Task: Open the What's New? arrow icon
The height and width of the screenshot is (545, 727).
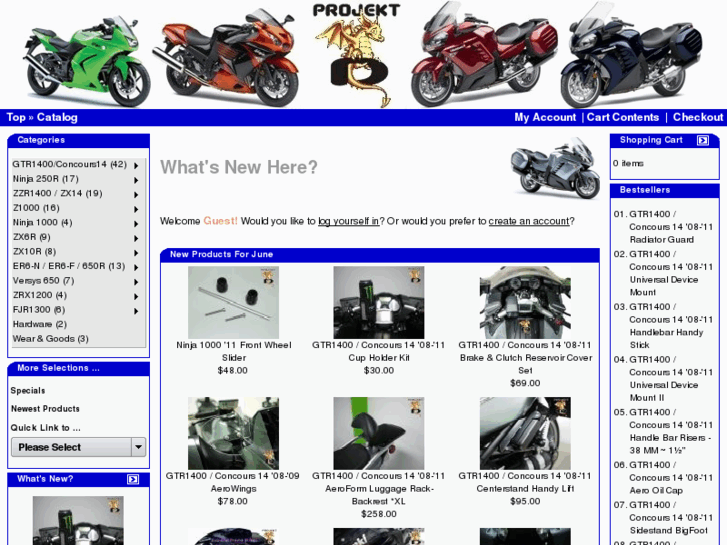Action: pos(133,479)
